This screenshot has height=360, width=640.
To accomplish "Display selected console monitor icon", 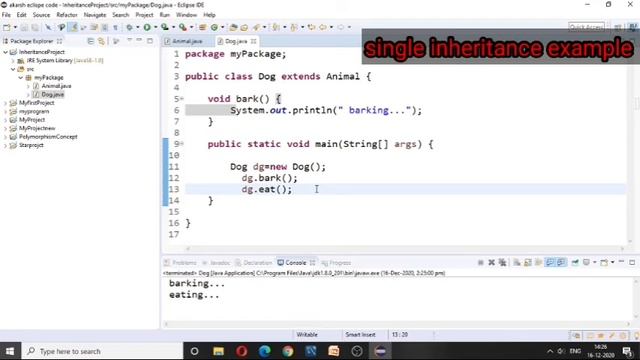I will [586, 262].
